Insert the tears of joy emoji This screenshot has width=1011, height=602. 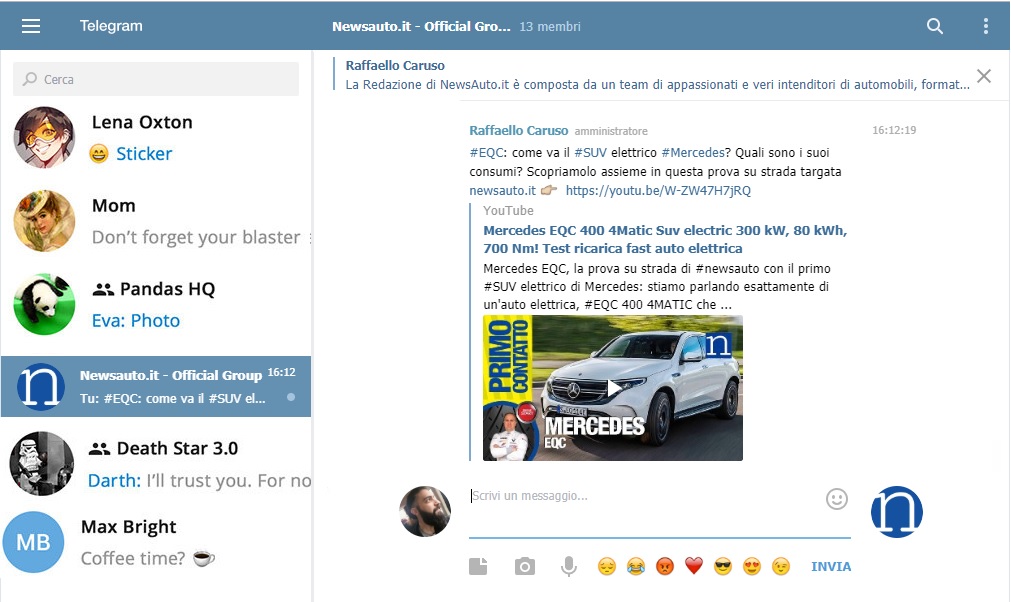pyautogui.click(x=636, y=567)
